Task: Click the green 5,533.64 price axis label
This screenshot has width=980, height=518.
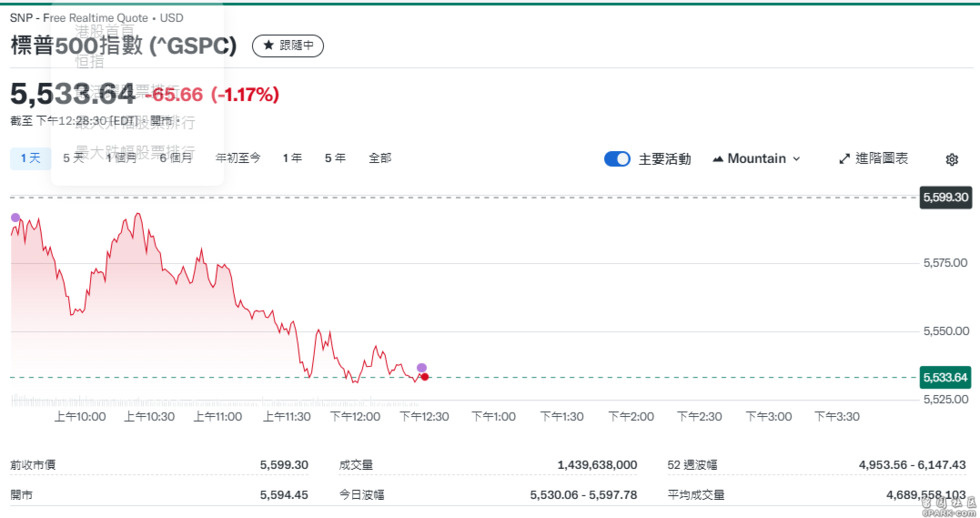Action: click(x=945, y=377)
